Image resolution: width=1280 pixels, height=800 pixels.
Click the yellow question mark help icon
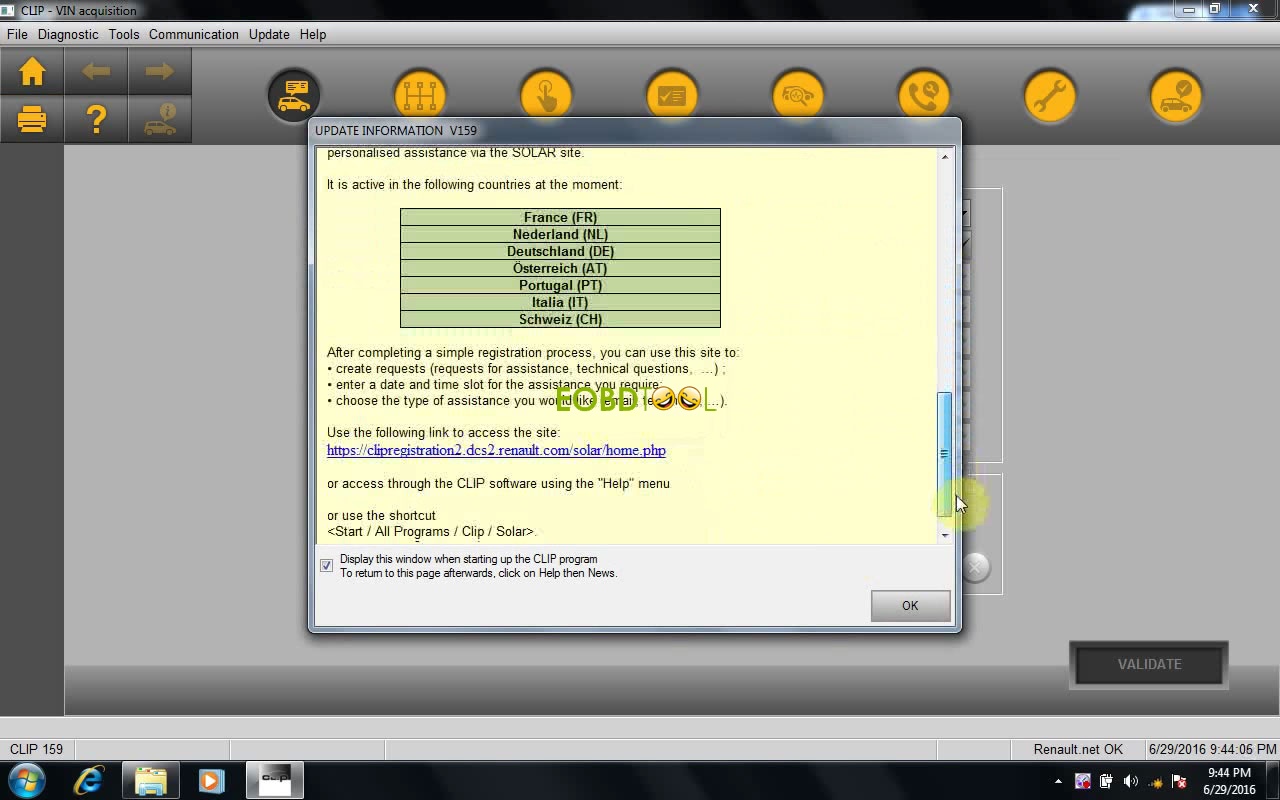click(x=96, y=120)
